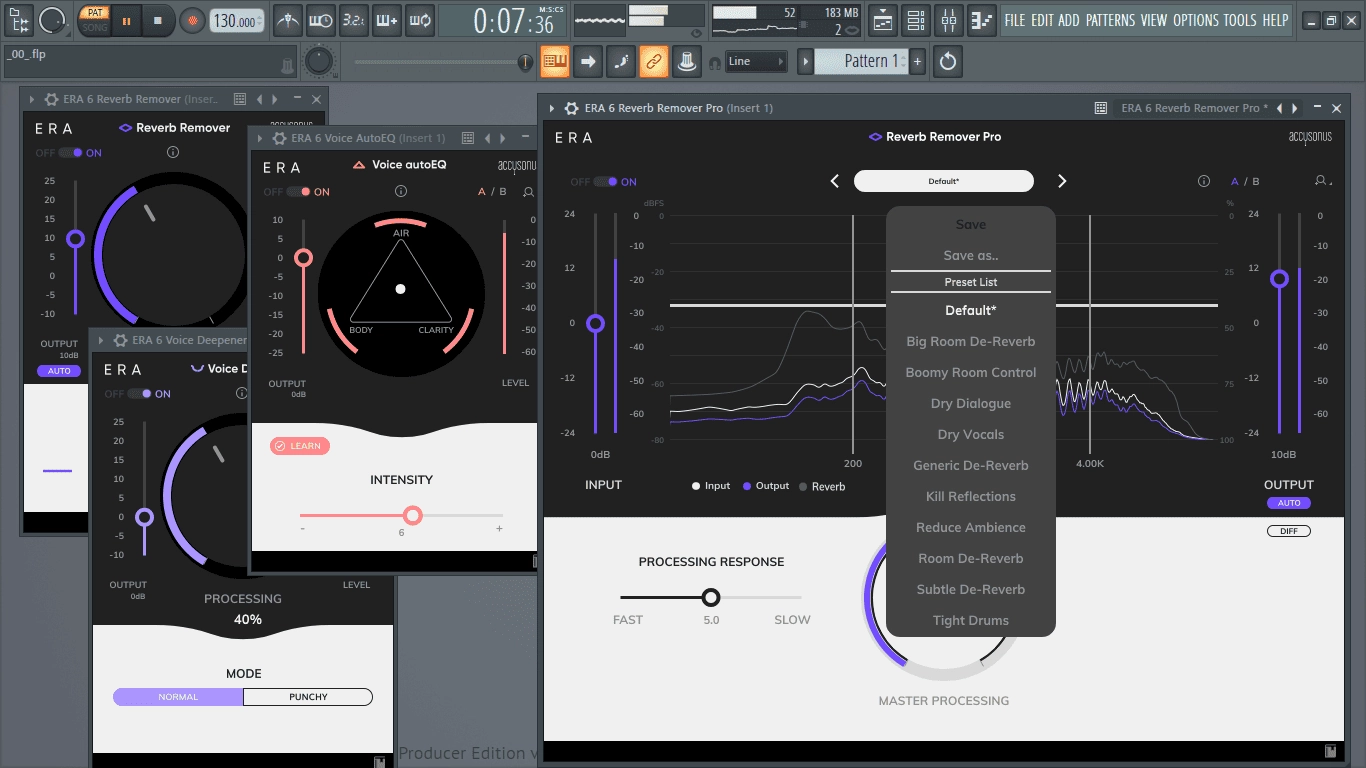The image size is (1366, 768).
Task: Choose Tight Drums preset
Action: 971,620
